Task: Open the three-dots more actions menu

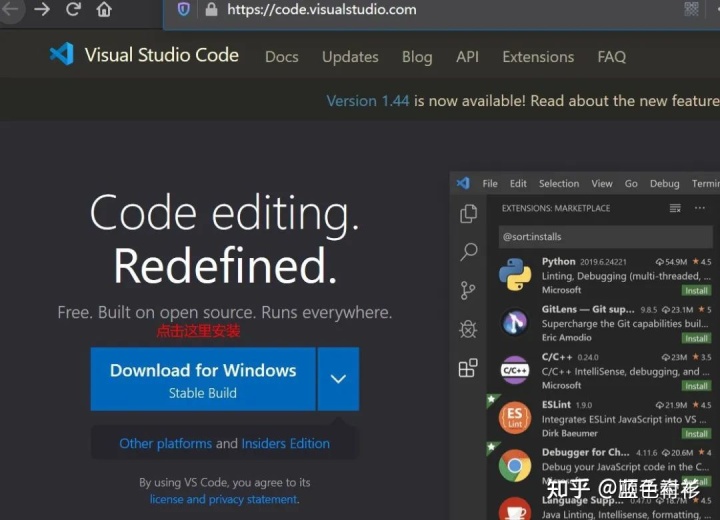Action: click(700, 208)
